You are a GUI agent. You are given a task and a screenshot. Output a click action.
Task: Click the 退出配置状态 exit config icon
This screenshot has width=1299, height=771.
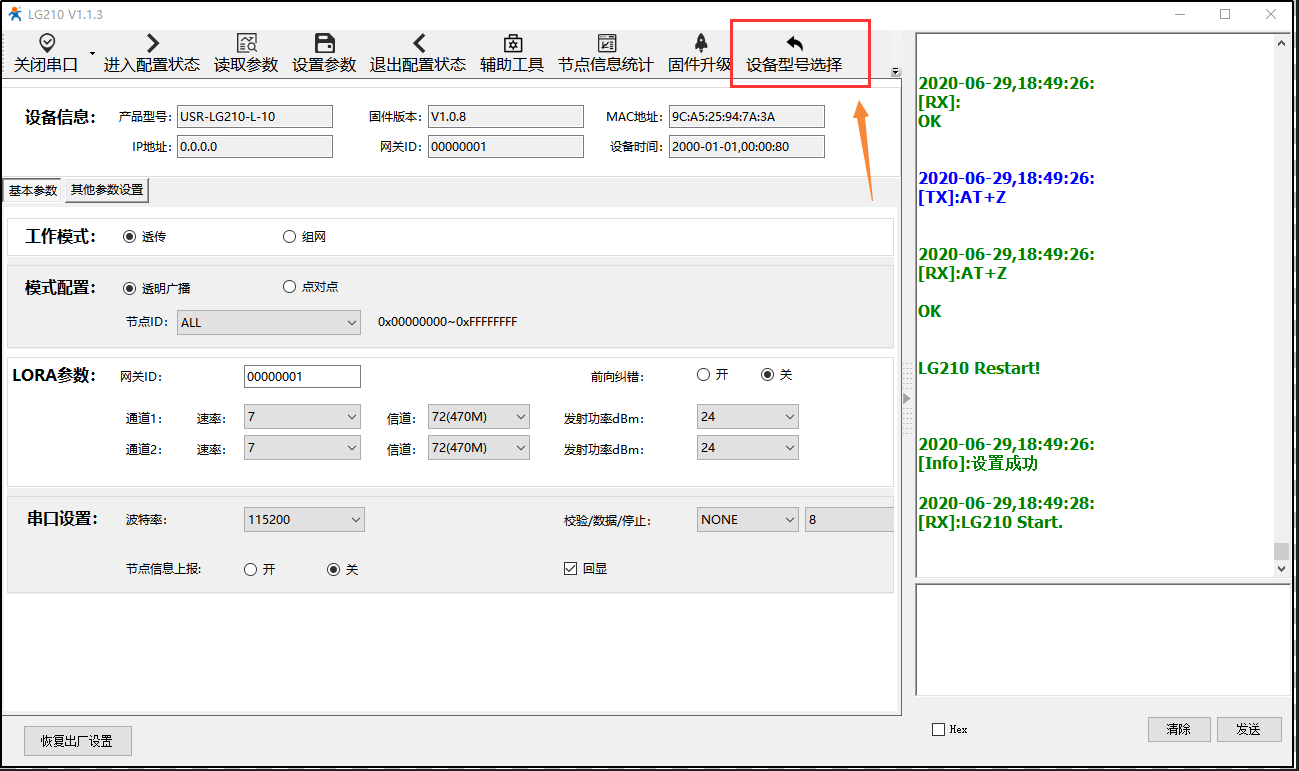[x=418, y=43]
